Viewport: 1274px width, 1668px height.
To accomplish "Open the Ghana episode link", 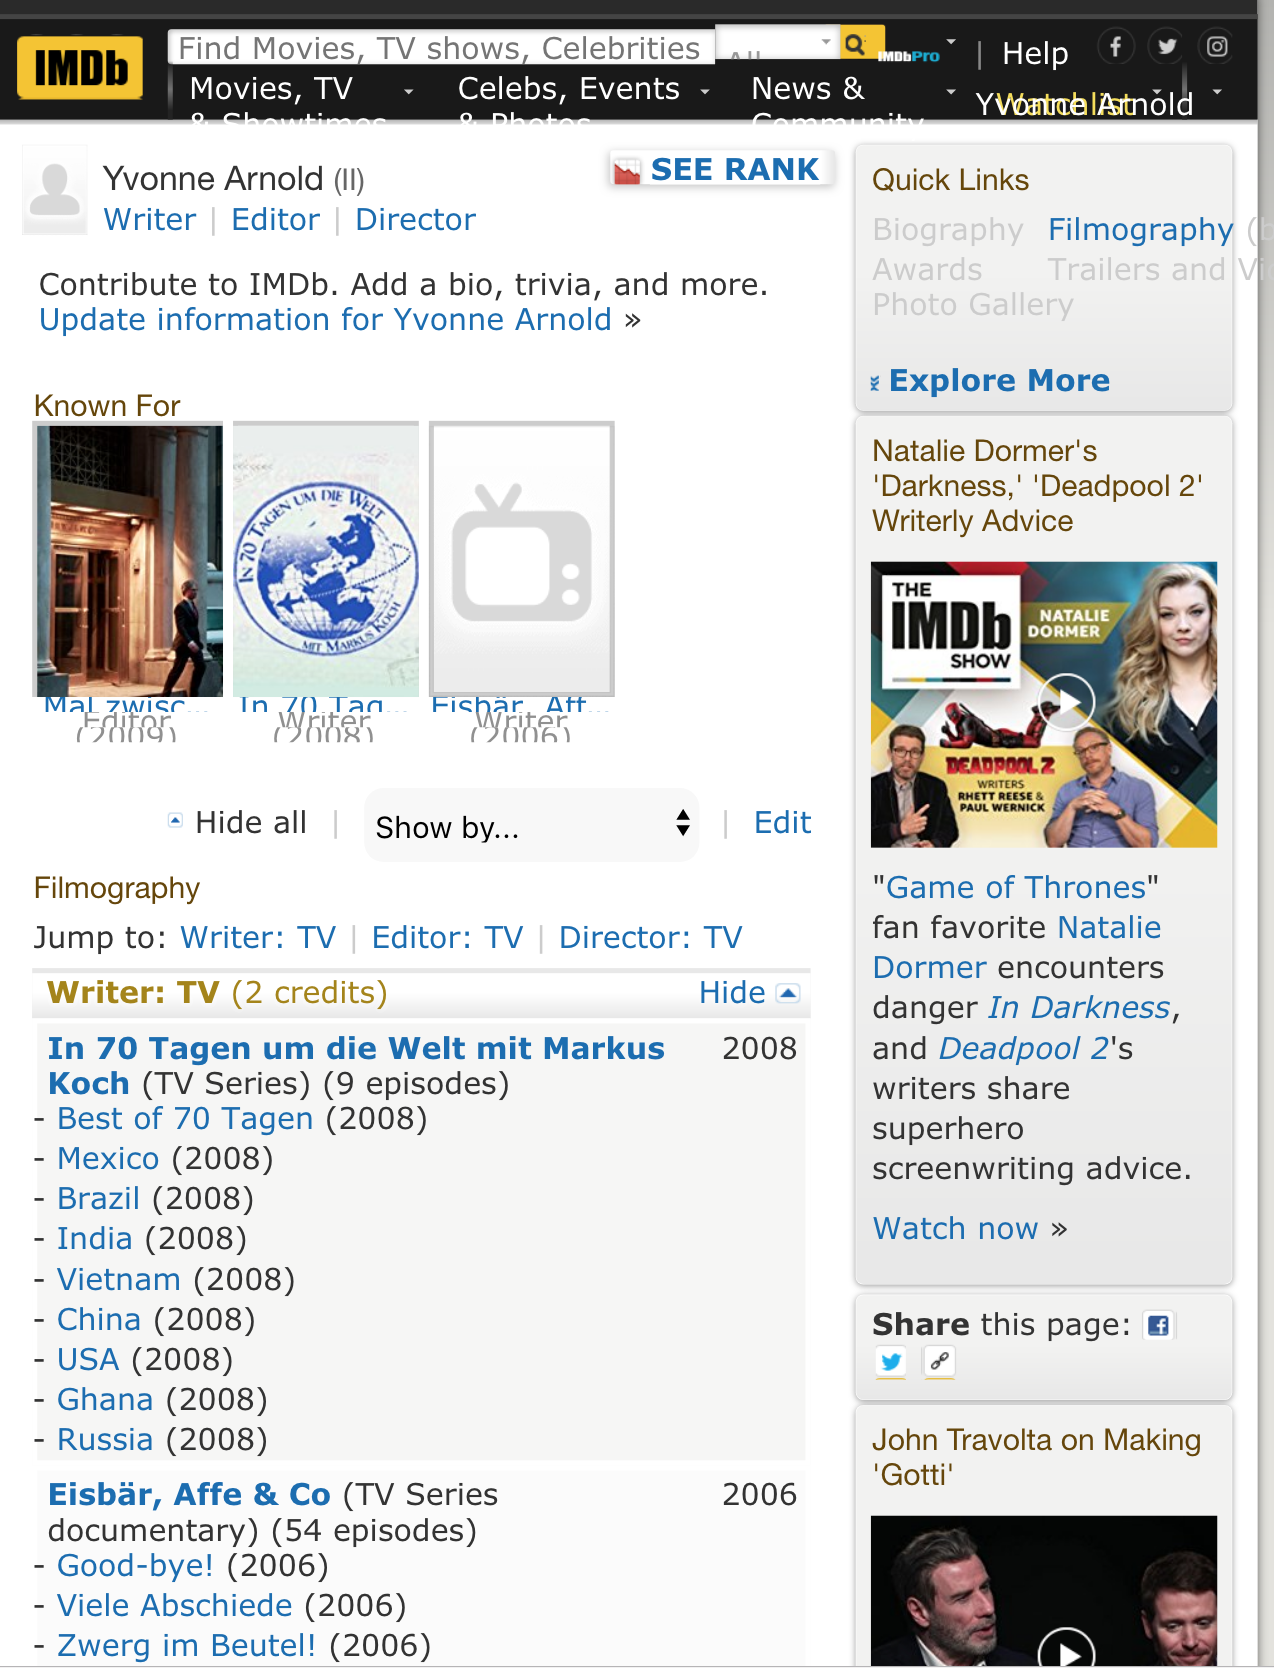I will click(105, 1400).
